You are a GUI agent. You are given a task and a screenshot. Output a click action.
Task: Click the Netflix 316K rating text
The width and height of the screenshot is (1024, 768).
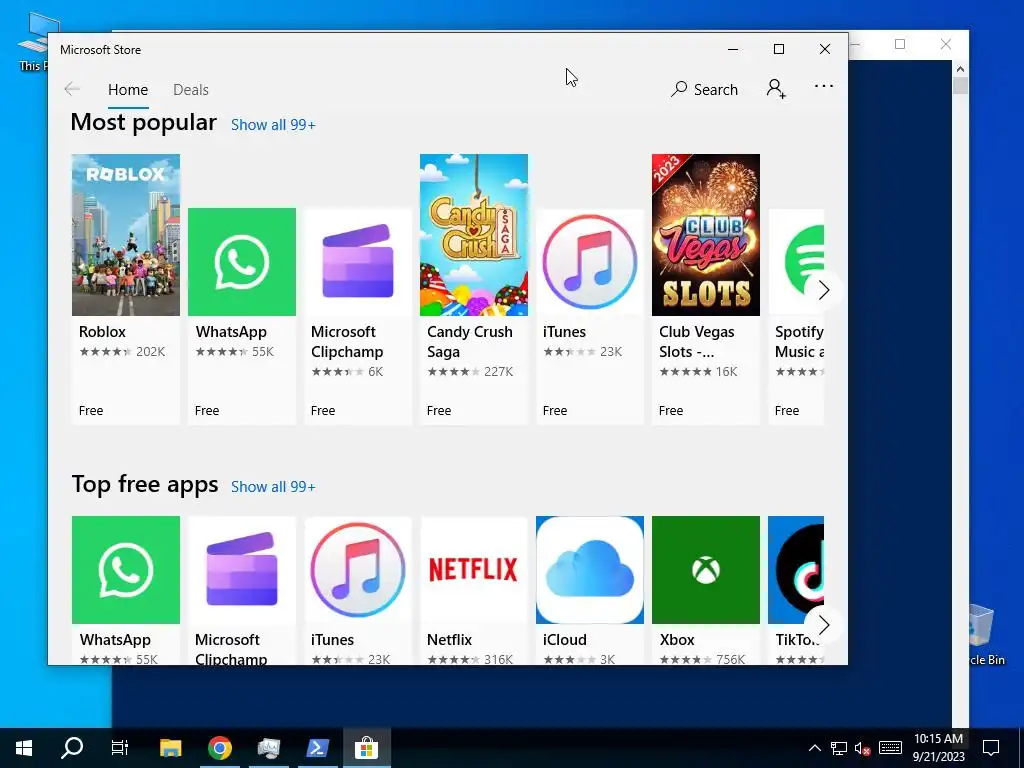[498, 660]
